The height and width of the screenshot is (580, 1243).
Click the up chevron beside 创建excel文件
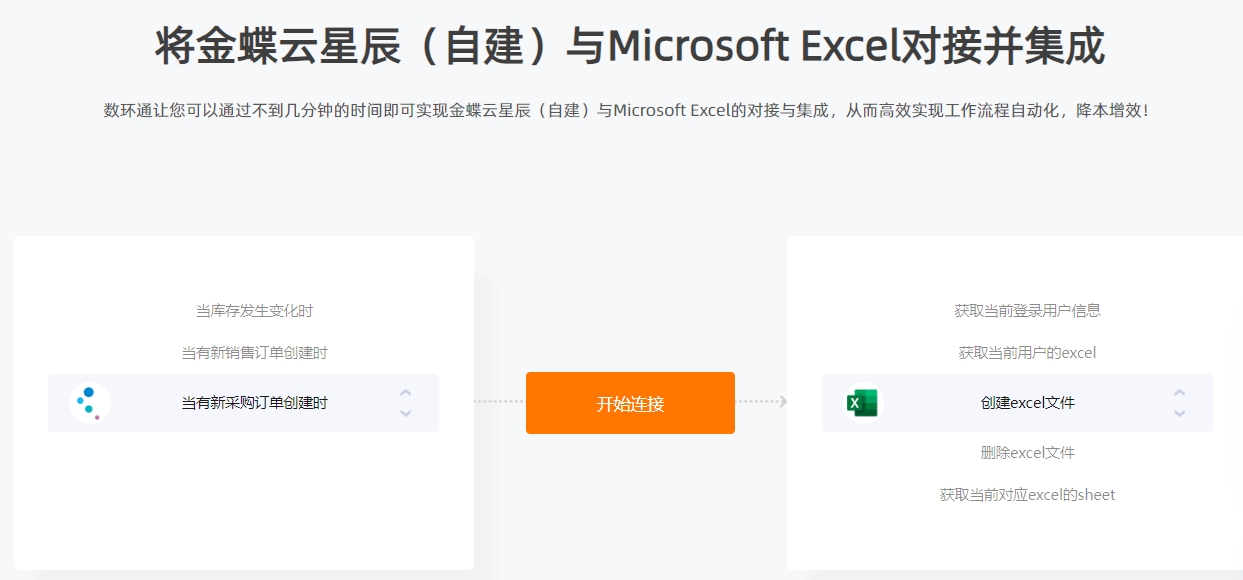1180,393
